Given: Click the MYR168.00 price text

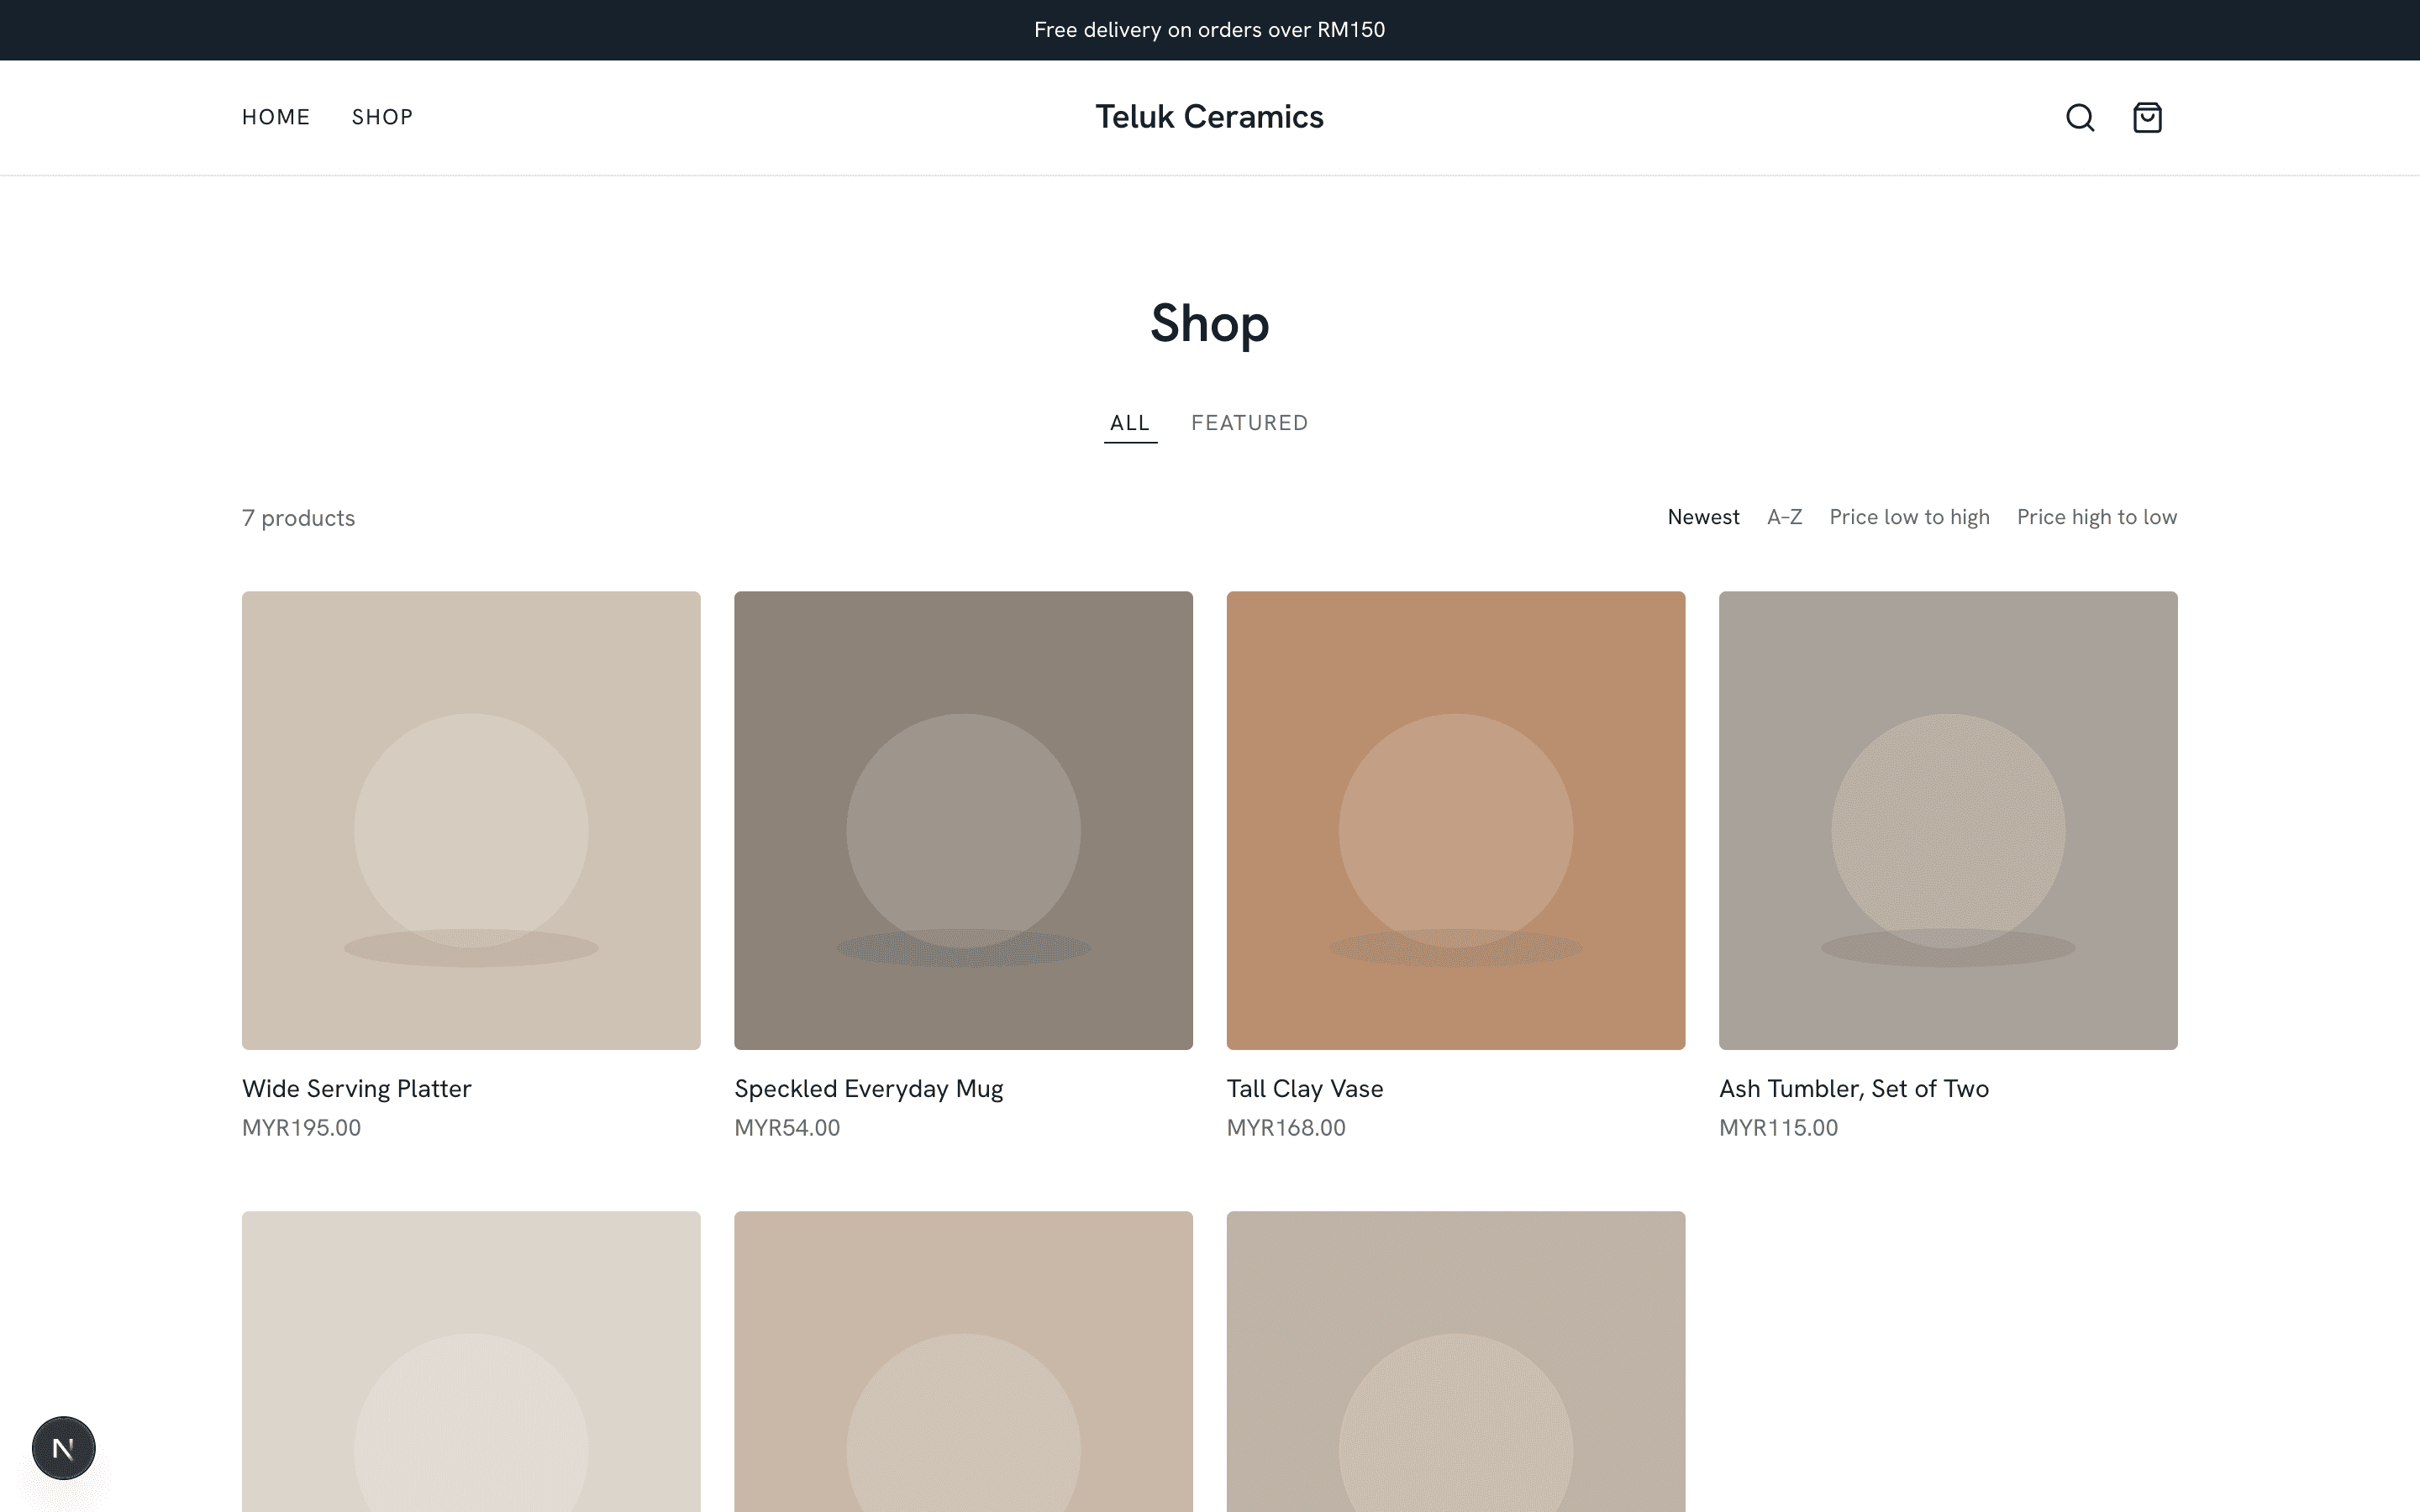Looking at the screenshot, I should [1286, 1128].
